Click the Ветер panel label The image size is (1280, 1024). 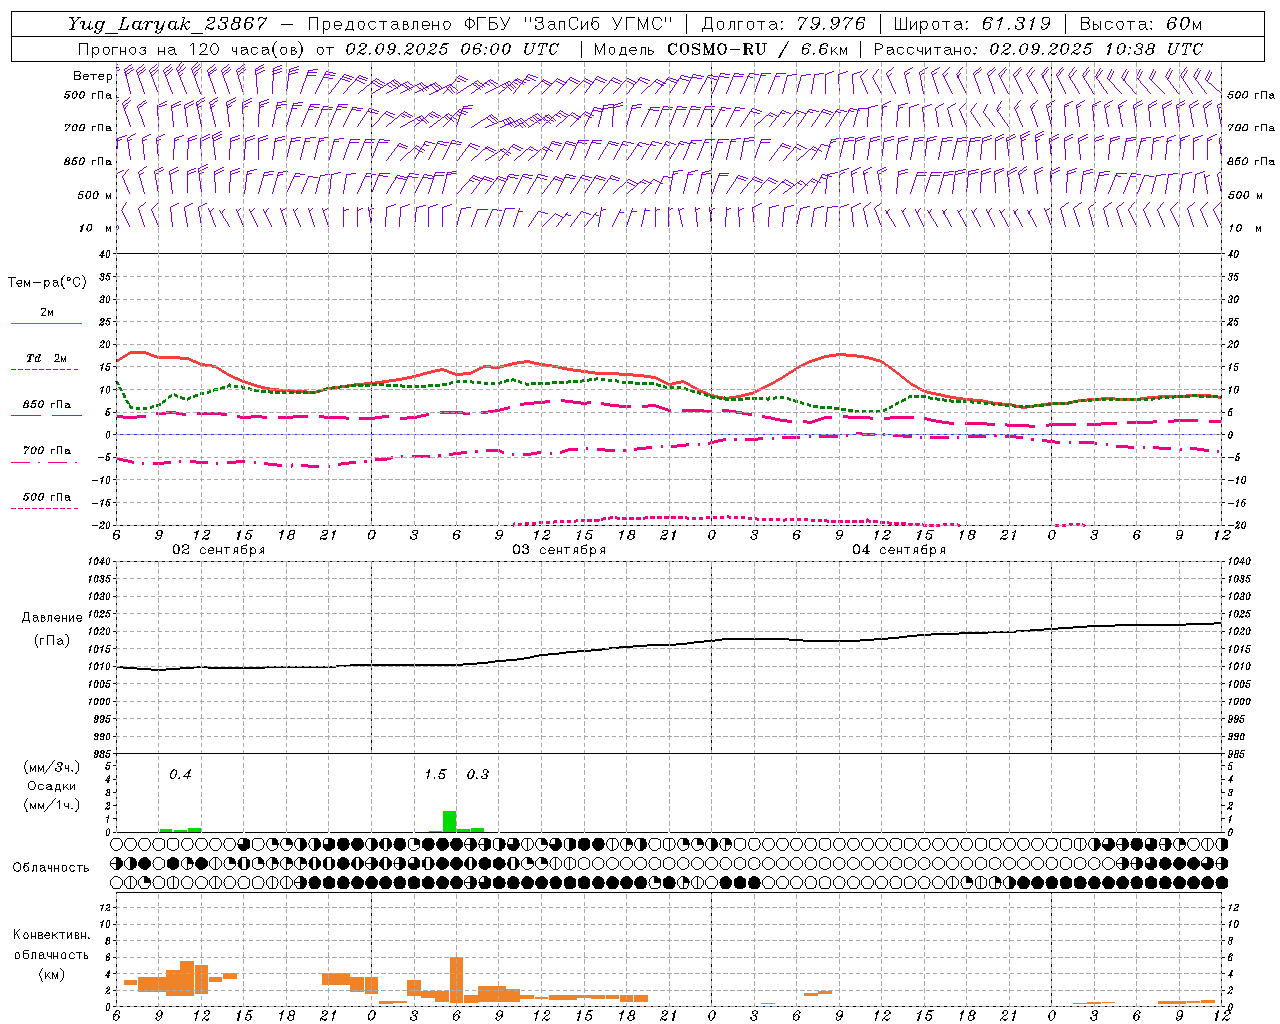pos(92,76)
